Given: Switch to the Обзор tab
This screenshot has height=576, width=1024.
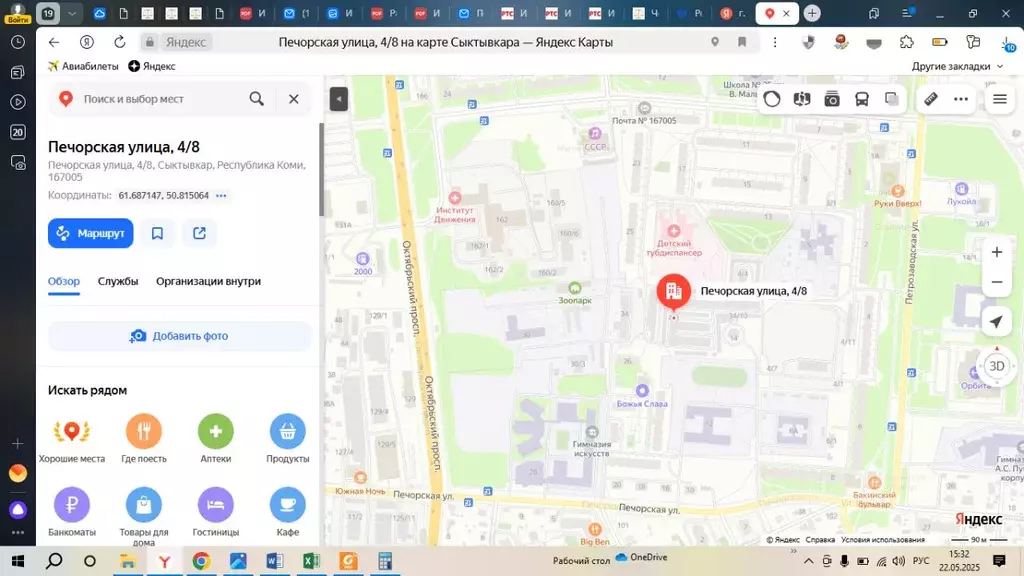Looking at the screenshot, I should click(64, 281).
